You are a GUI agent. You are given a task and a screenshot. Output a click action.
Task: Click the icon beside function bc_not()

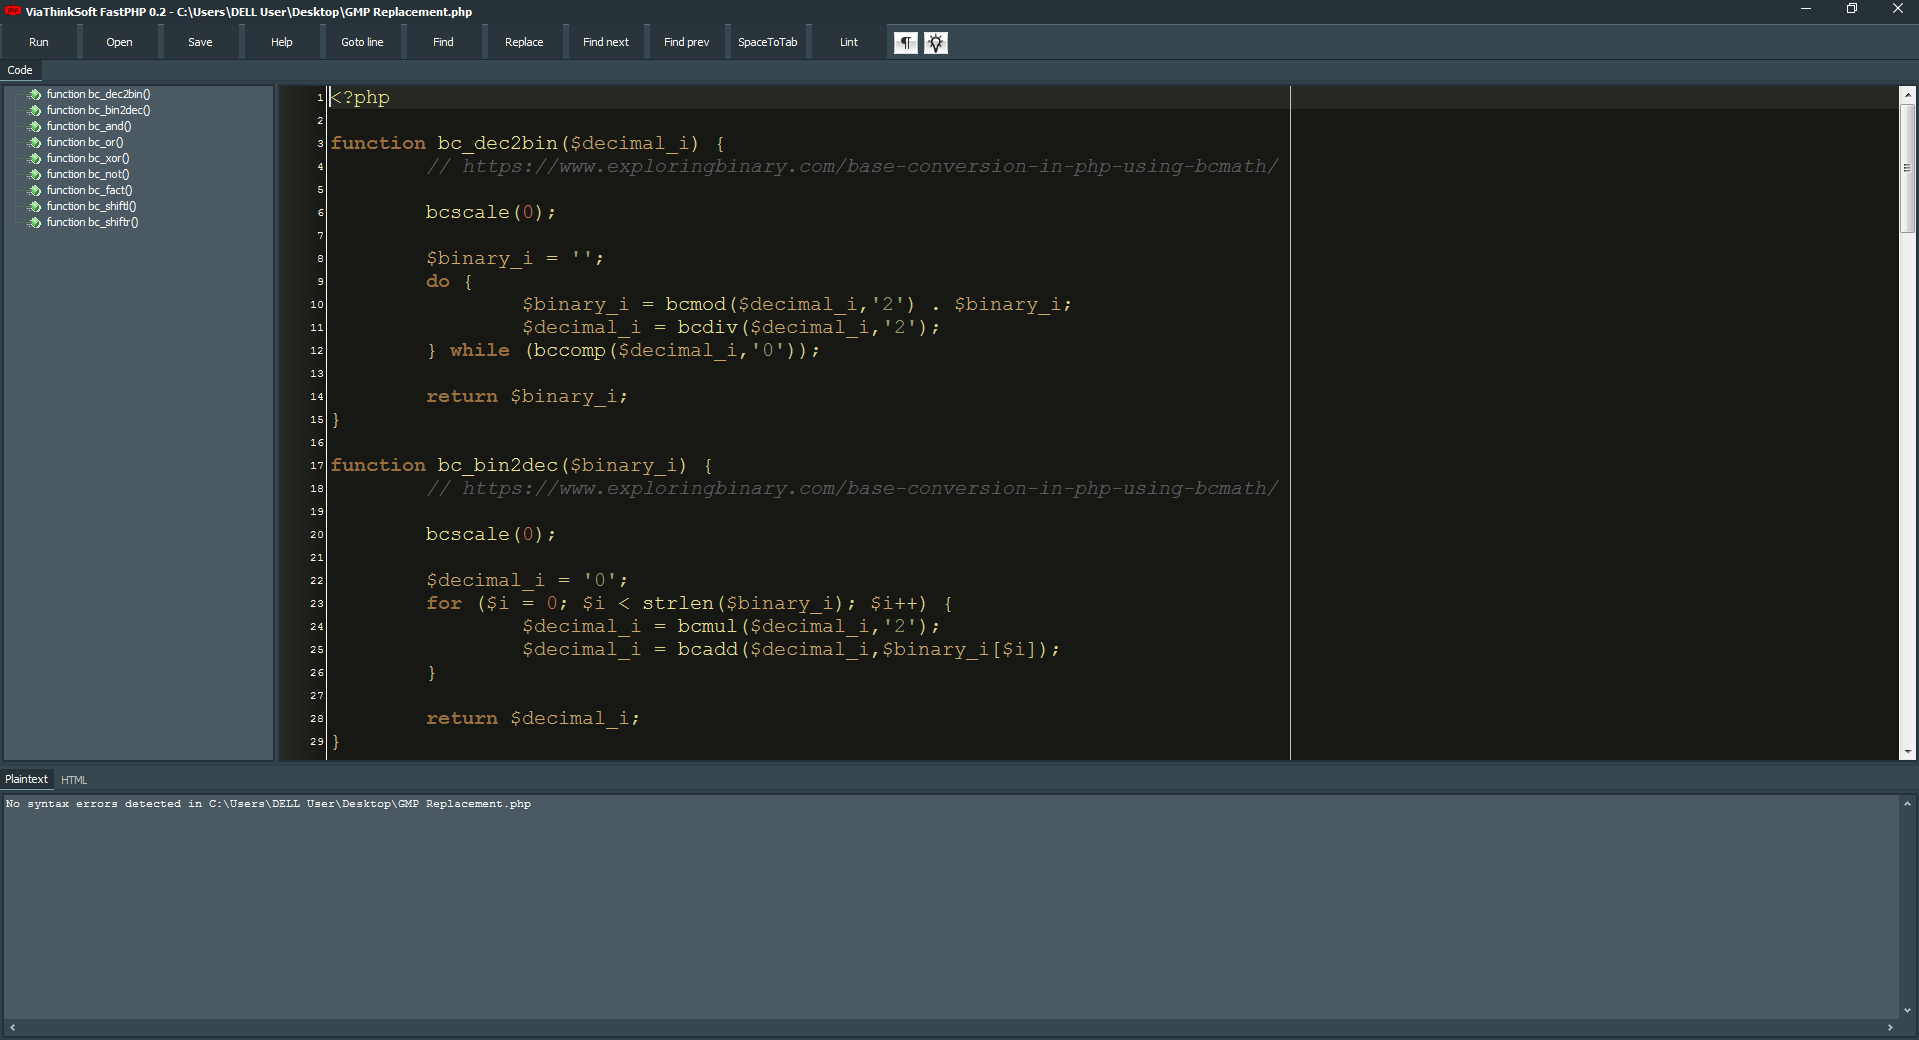34,174
